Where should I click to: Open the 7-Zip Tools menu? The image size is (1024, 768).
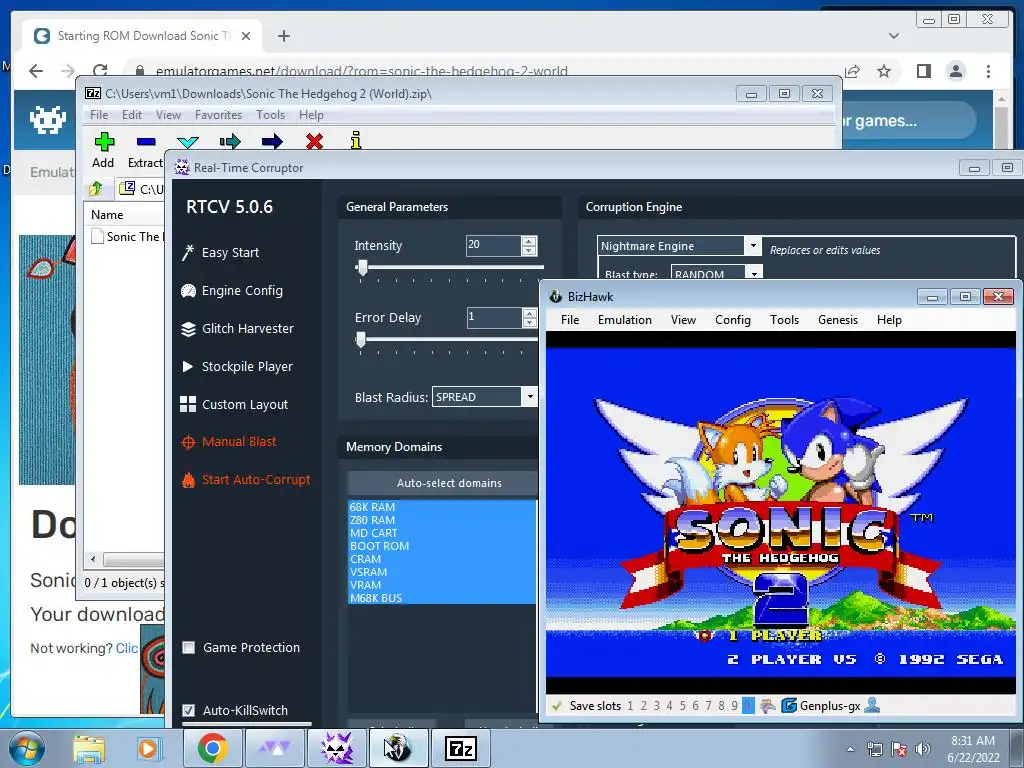click(x=270, y=115)
